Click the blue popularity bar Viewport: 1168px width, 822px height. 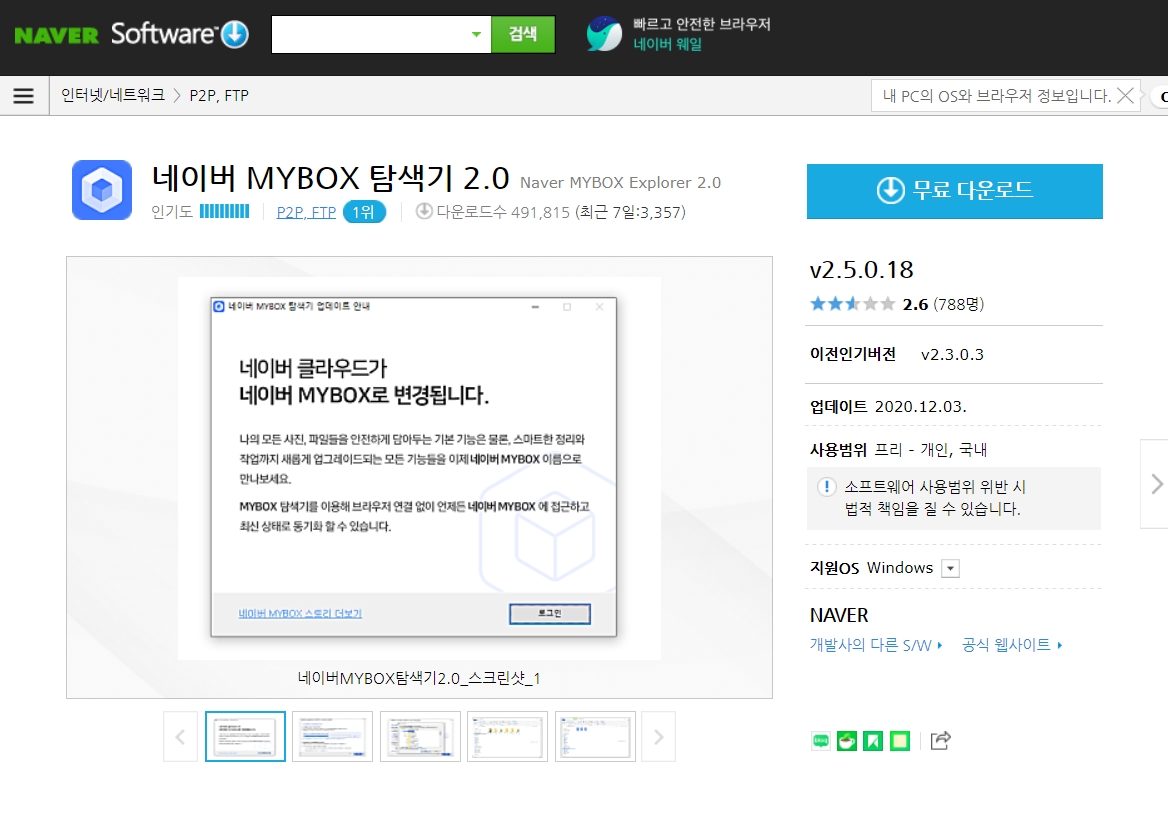[x=224, y=211]
